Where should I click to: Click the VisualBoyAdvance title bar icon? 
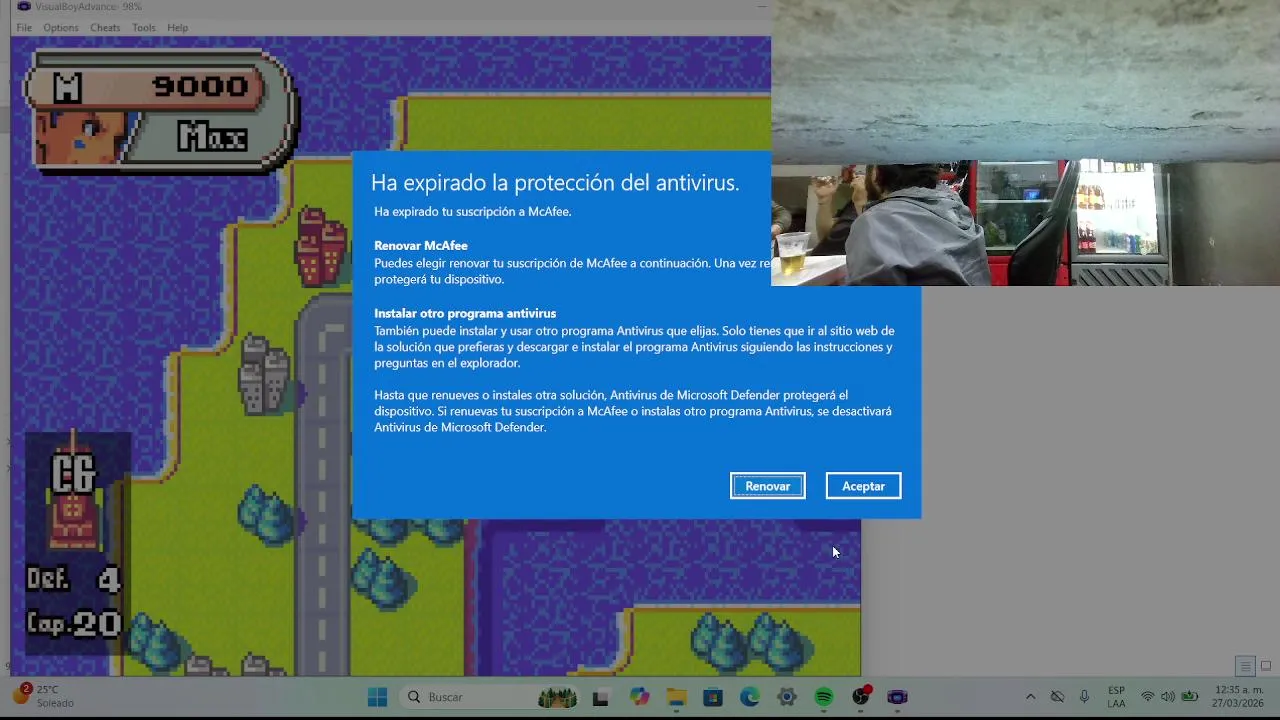click(x=23, y=6)
